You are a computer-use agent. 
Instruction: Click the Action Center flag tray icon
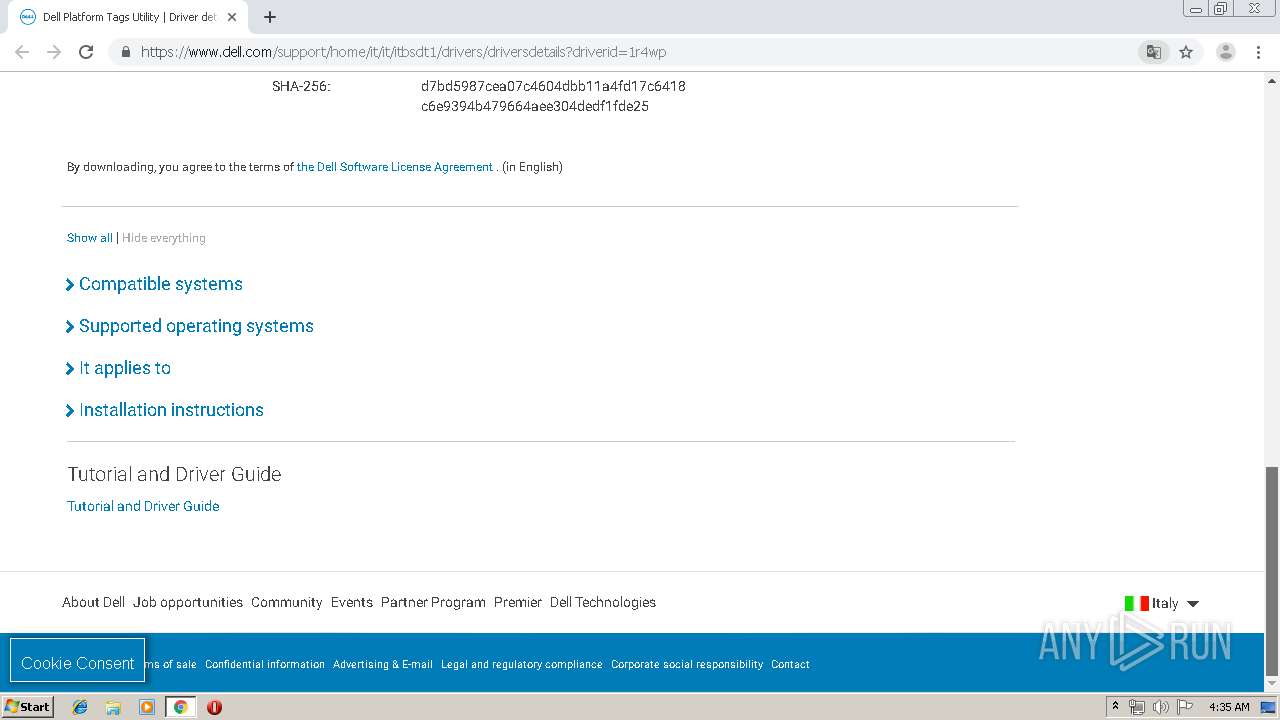pyautogui.click(x=1184, y=706)
